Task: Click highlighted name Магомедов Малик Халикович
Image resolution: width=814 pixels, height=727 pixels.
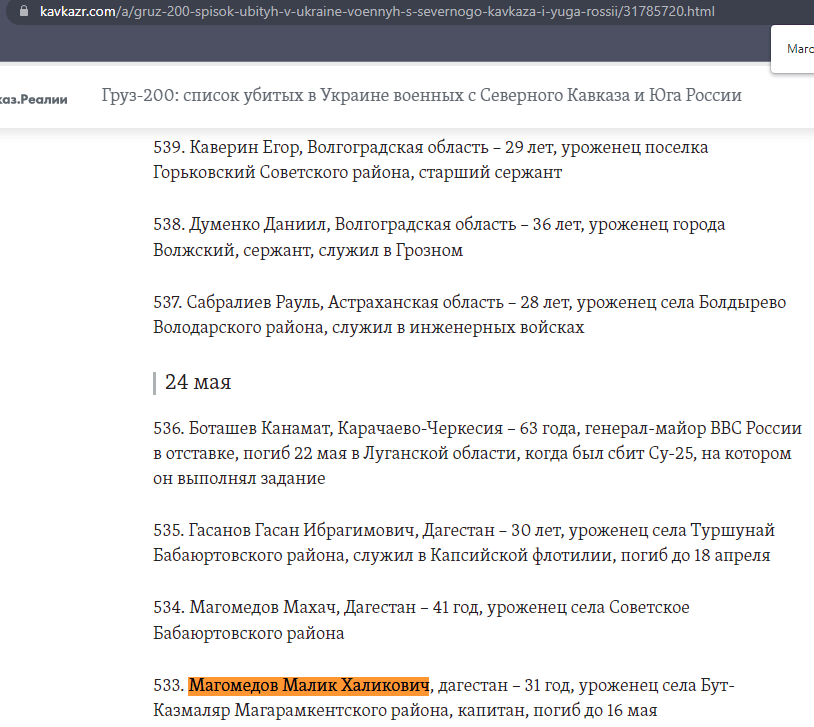Action: [308, 685]
